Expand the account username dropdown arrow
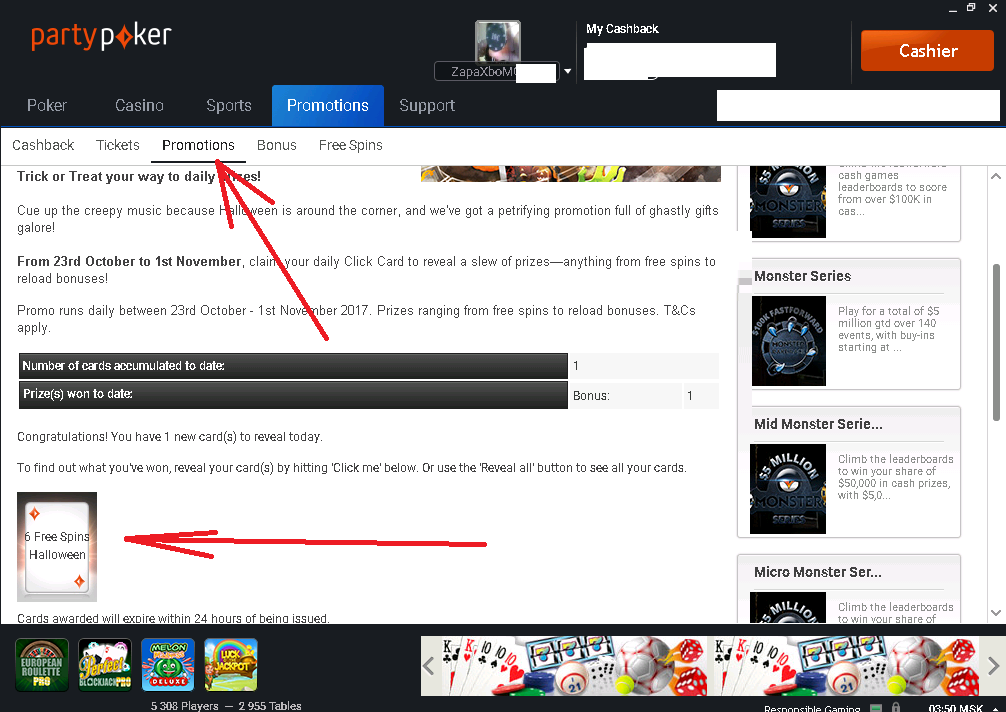Image resolution: width=1006 pixels, height=712 pixels. pos(567,71)
